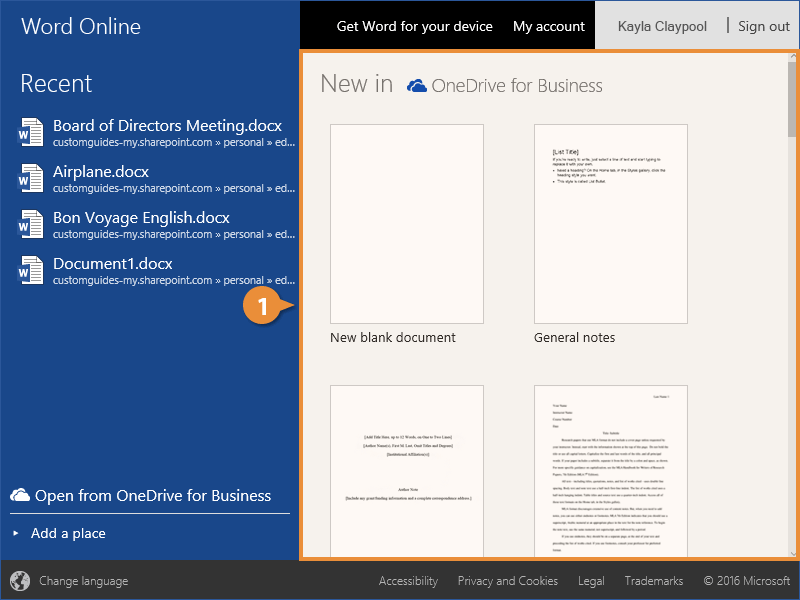The height and width of the screenshot is (600, 800).
Task: Choose the MLA style paper template thumbnail
Action: pos(611,470)
